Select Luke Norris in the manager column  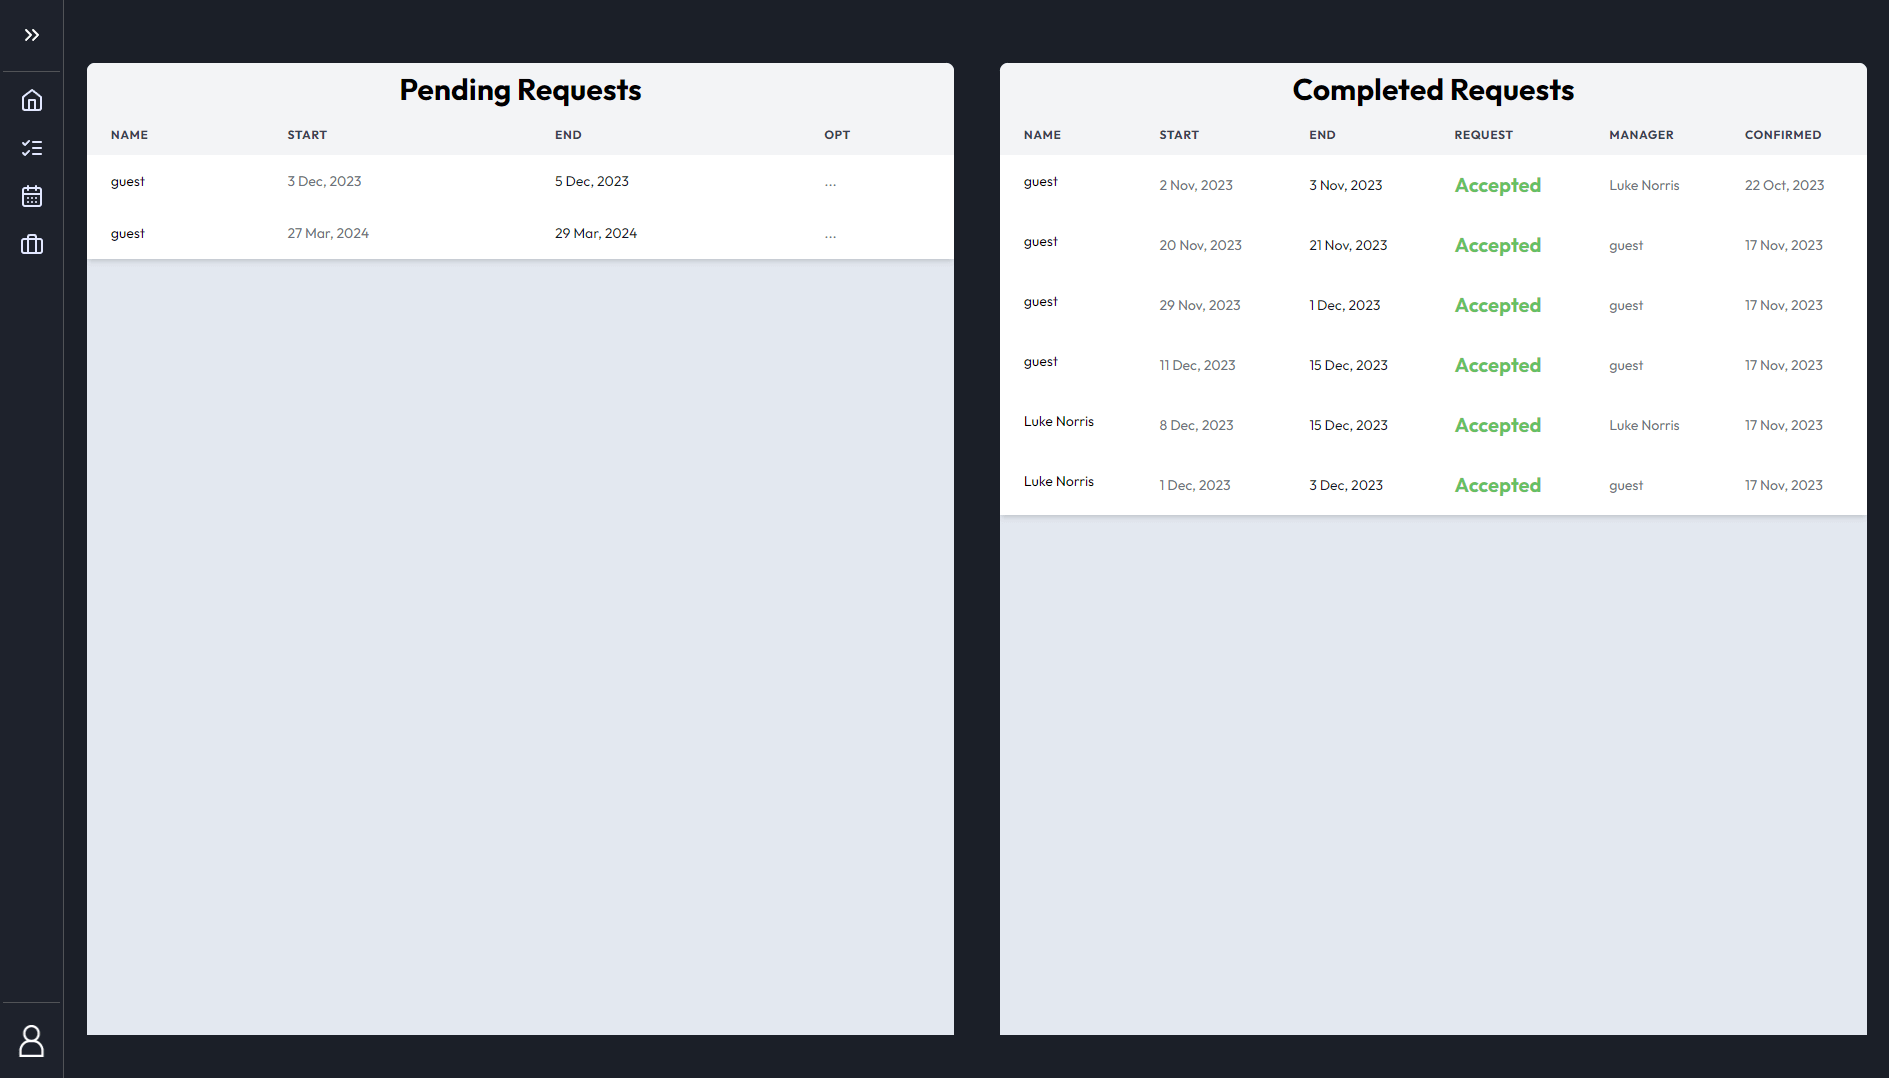(1644, 185)
